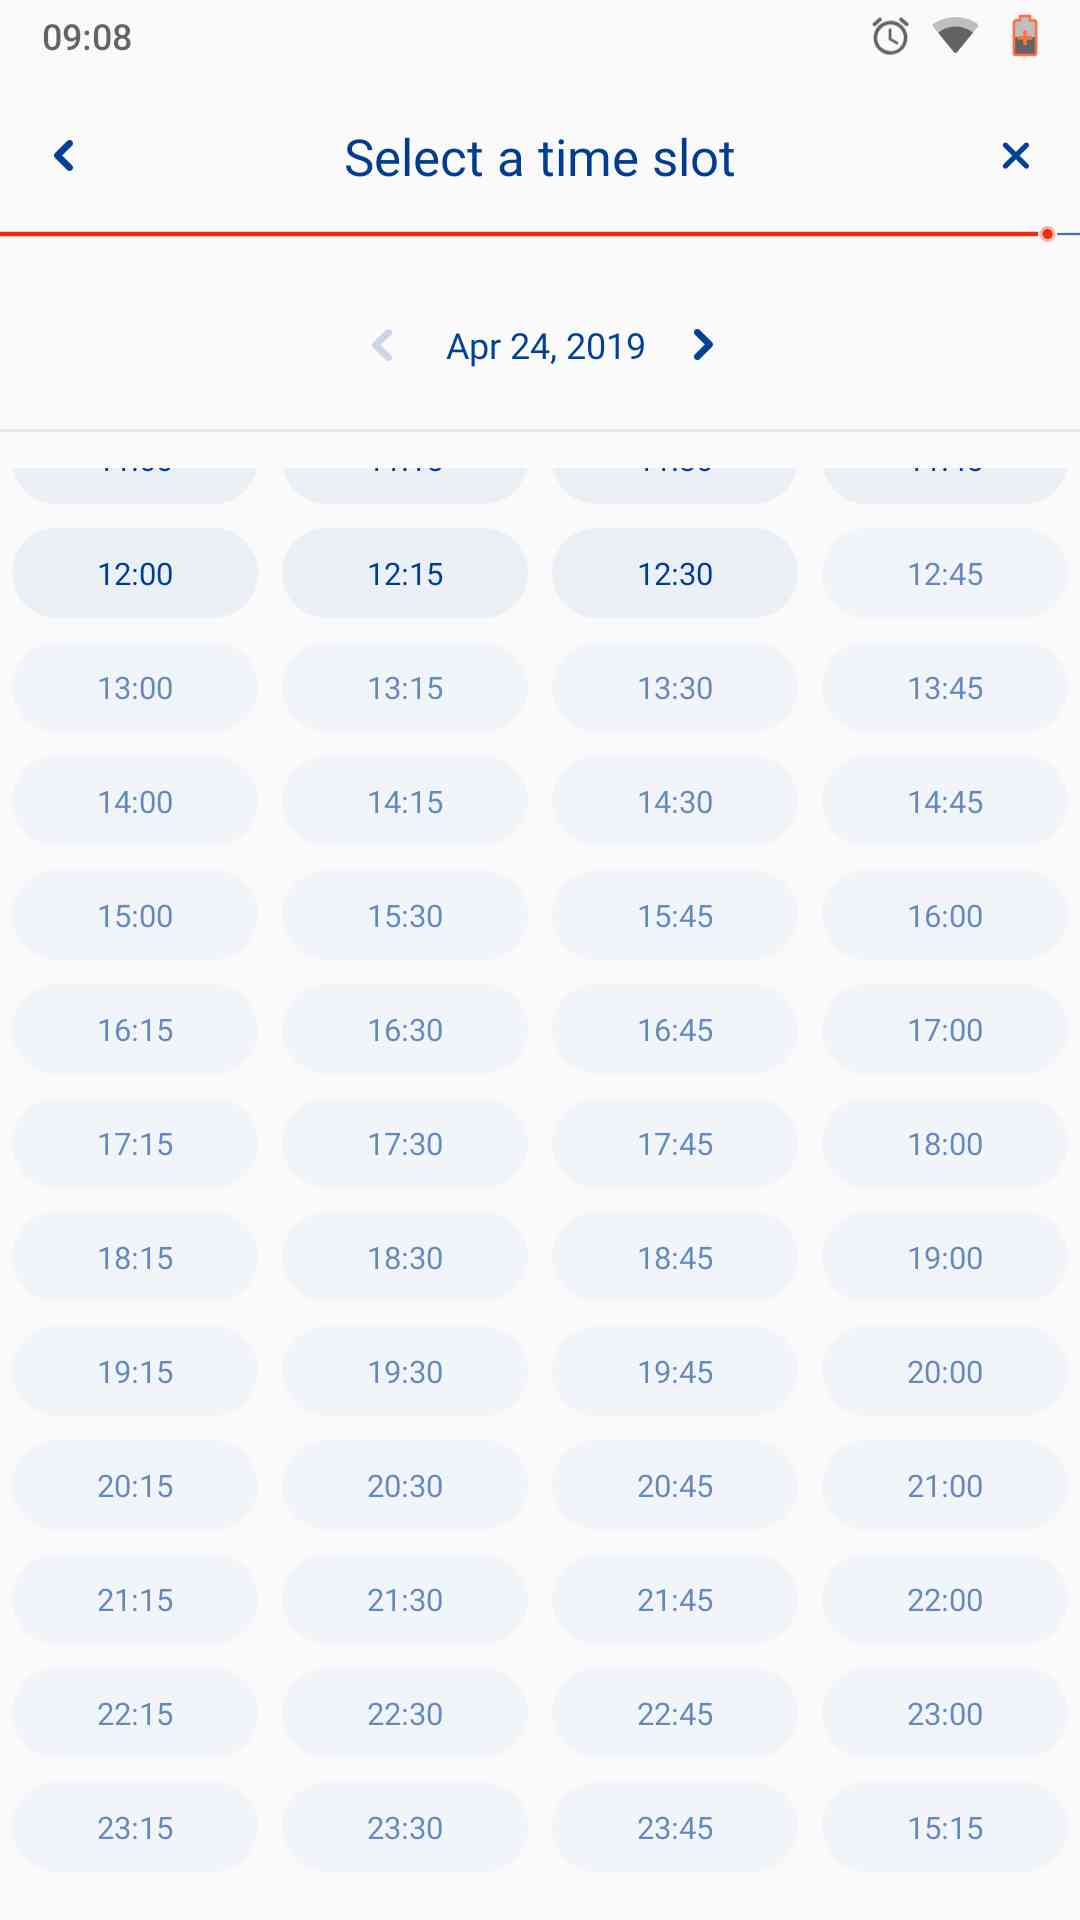This screenshot has width=1080, height=1920.
Task: Advance to next date with right chevron
Action: click(x=703, y=346)
